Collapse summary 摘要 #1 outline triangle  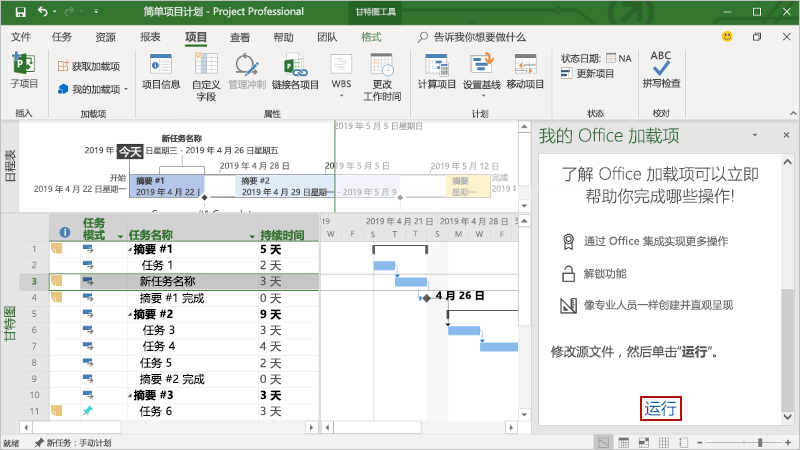[x=130, y=250]
